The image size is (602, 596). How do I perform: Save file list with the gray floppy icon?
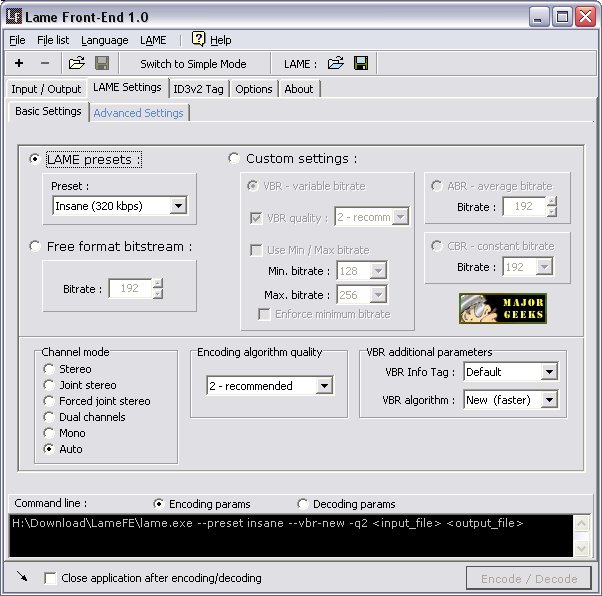click(102, 63)
